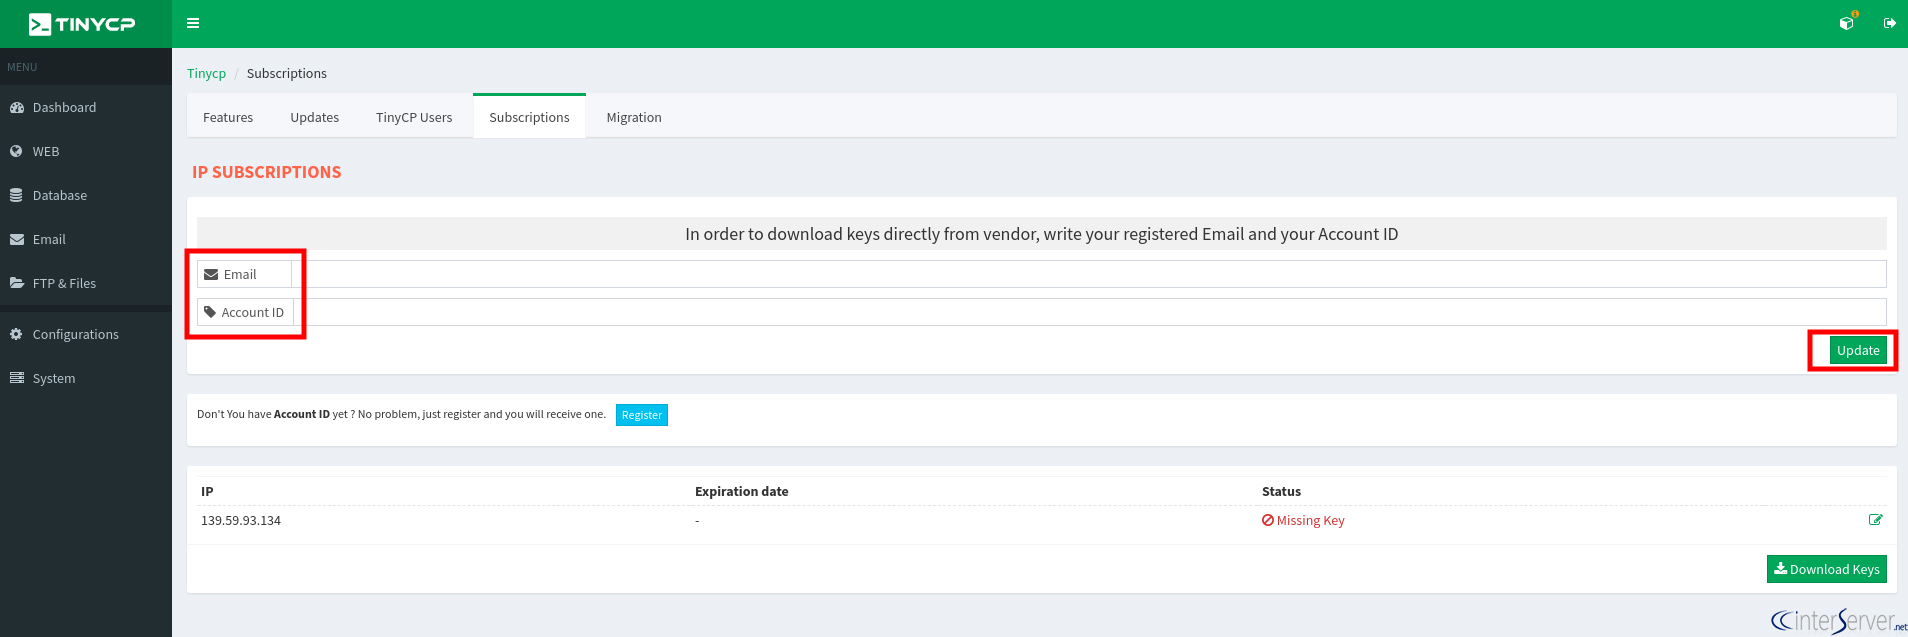The height and width of the screenshot is (637, 1908).
Task: Click the Email envelope sidebar icon
Action: [16, 239]
